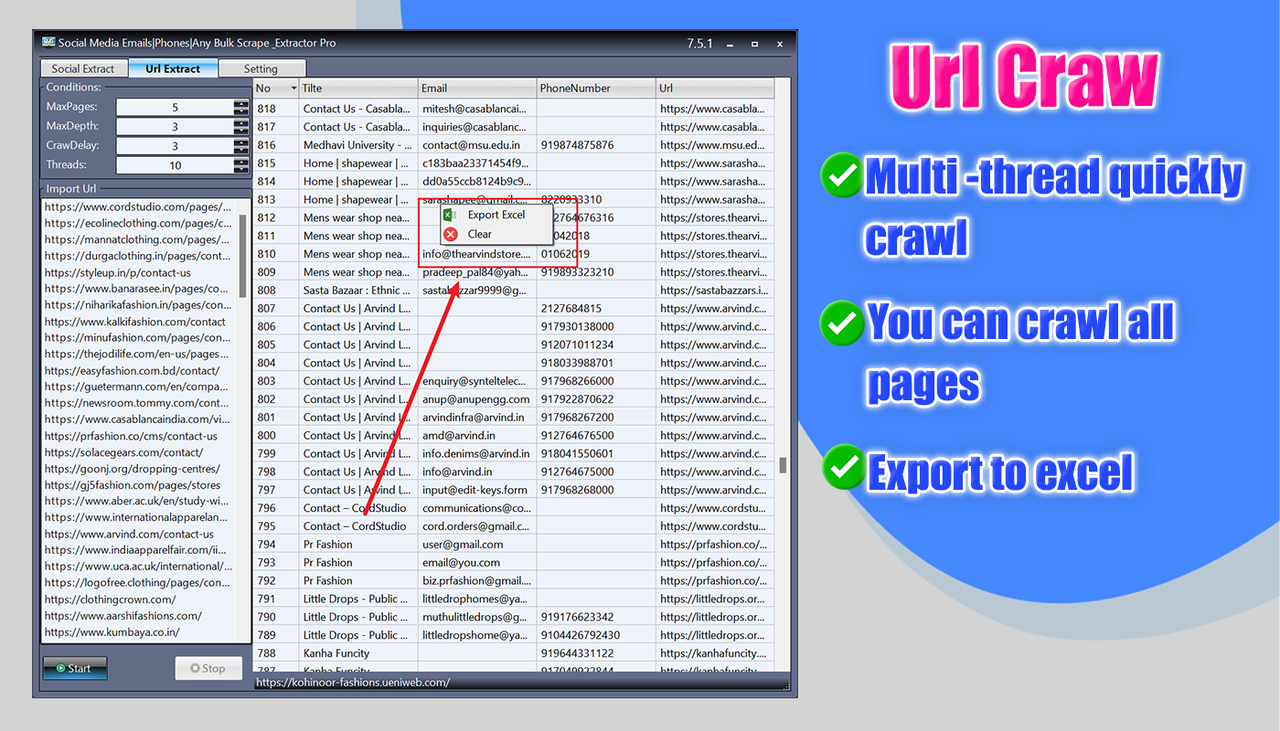Click the Excel icon beside Export Excel

pos(450,215)
